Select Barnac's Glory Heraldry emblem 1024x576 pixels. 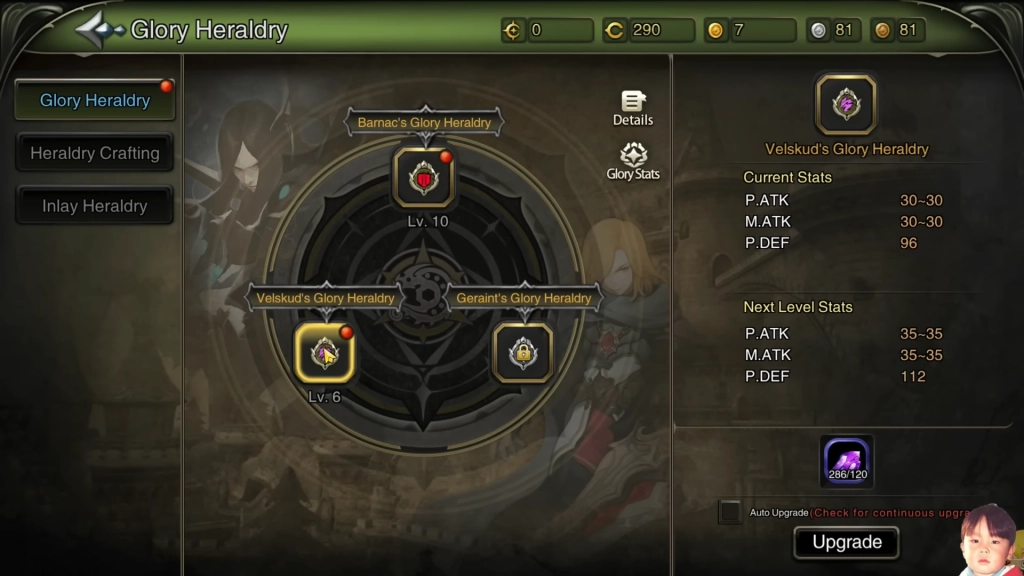tap(424, 178)
